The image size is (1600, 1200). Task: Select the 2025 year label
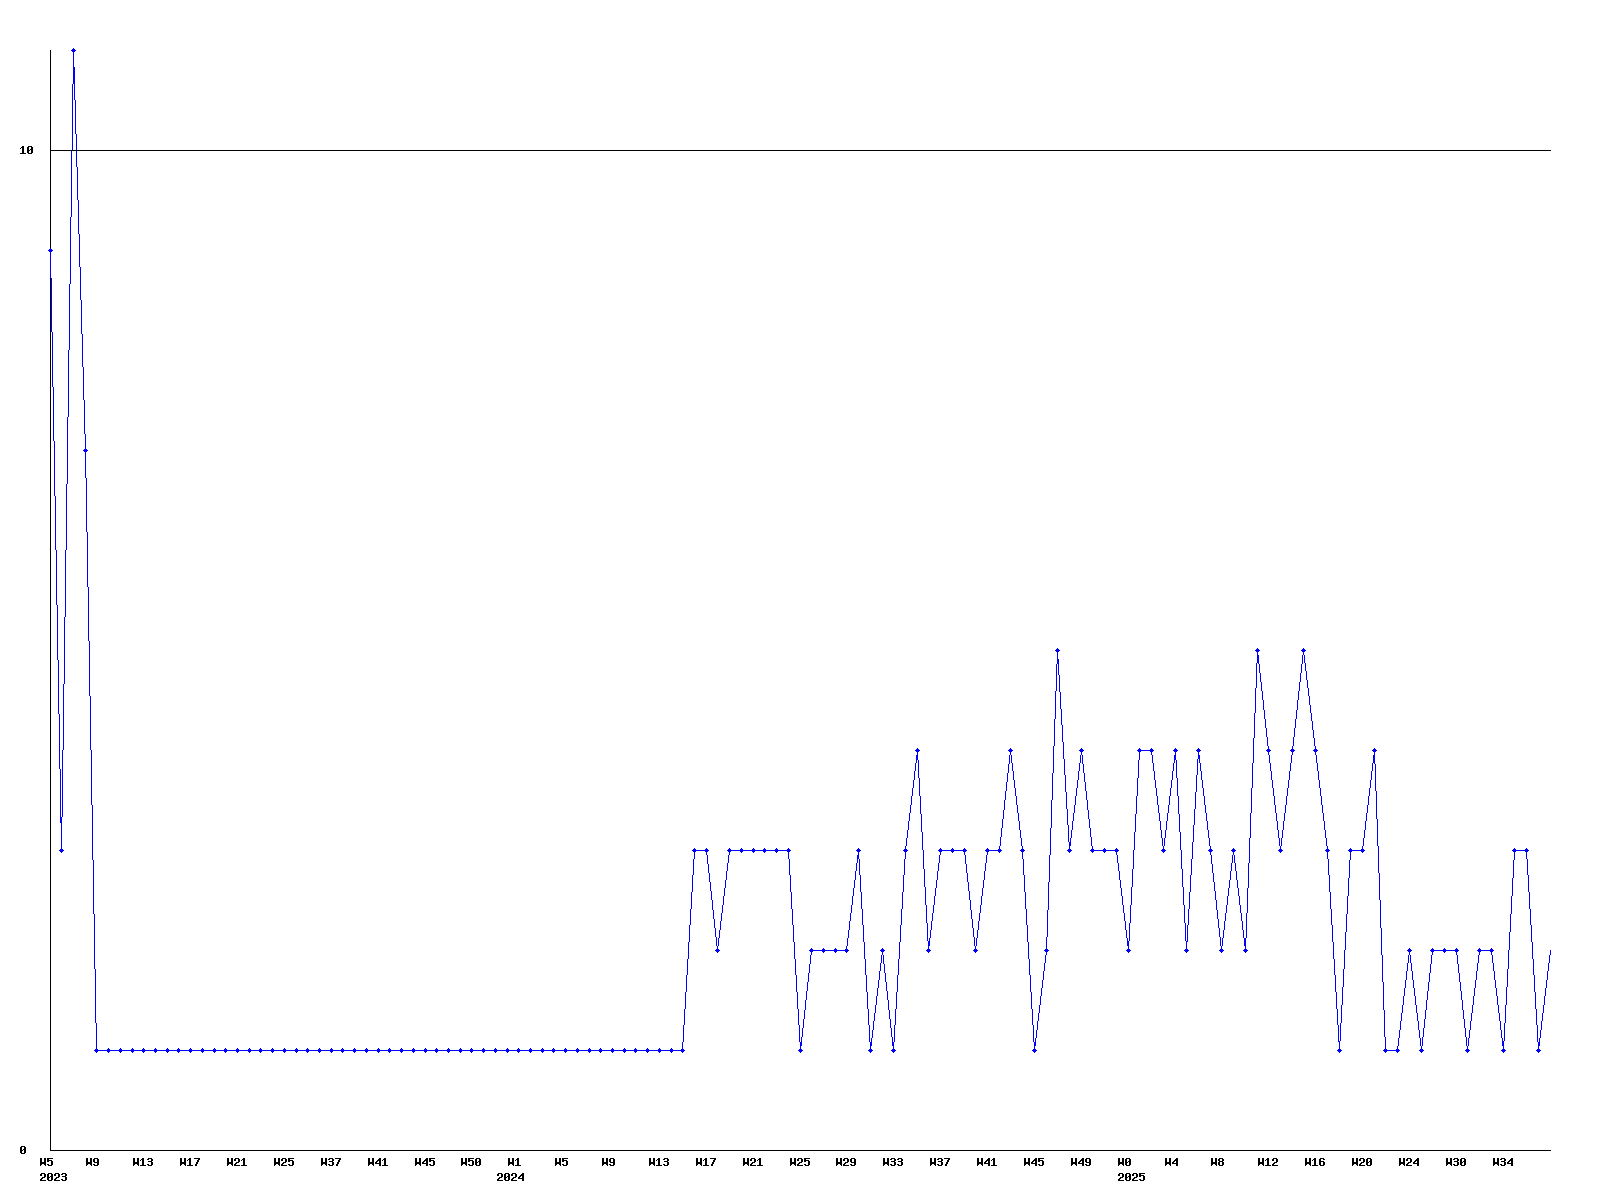(1131, 1177)
